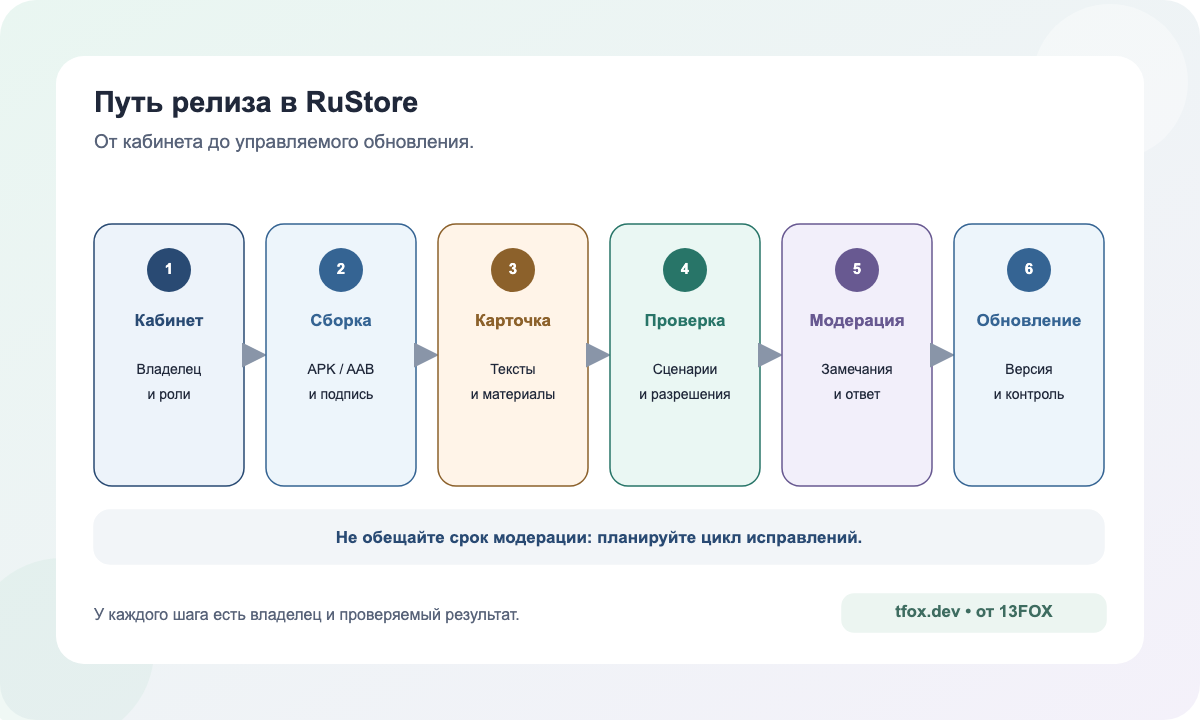Select the Модерация card title
The image size is (1200, 720).
857,321
